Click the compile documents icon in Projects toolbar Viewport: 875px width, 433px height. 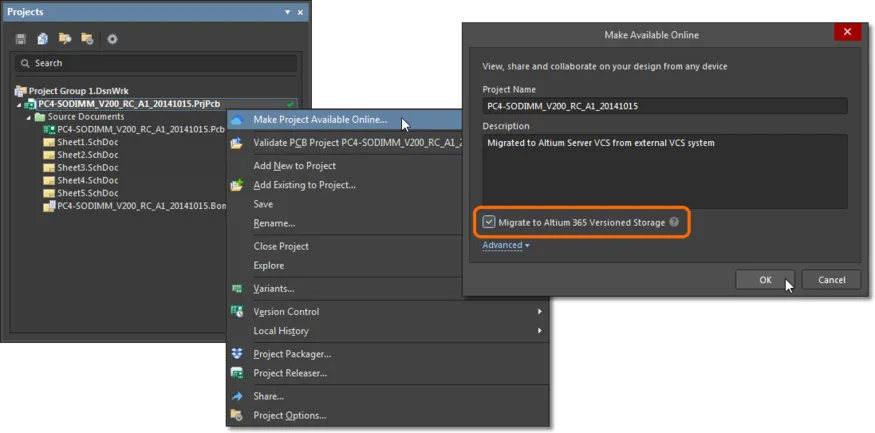point(42,39)
